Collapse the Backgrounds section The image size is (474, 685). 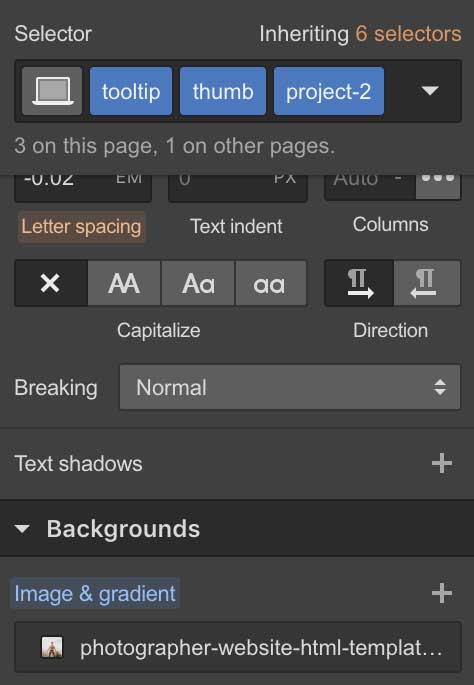pos(22,529)
